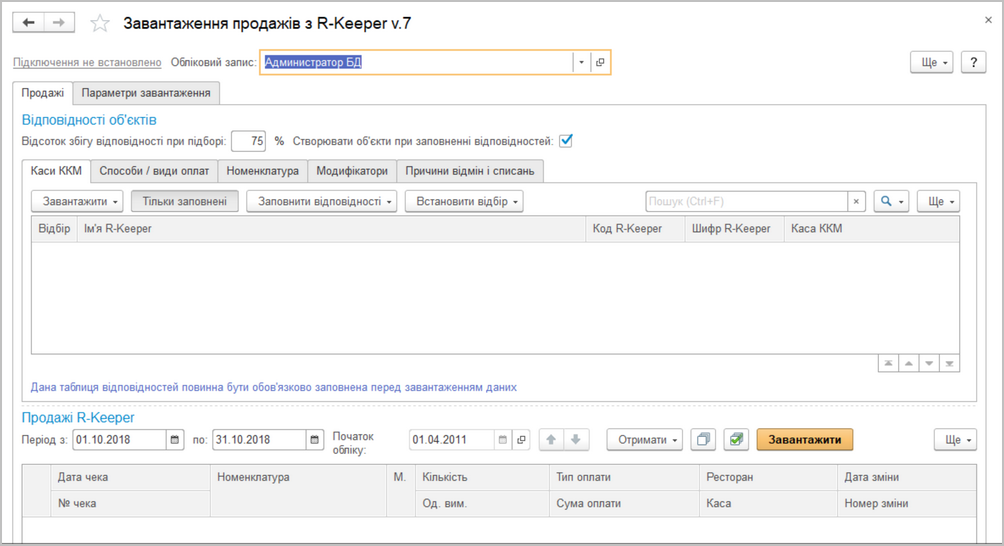Screen dimensions: 1004x546
Task: Open calendar for the по end date
Action: click(316, 439)
